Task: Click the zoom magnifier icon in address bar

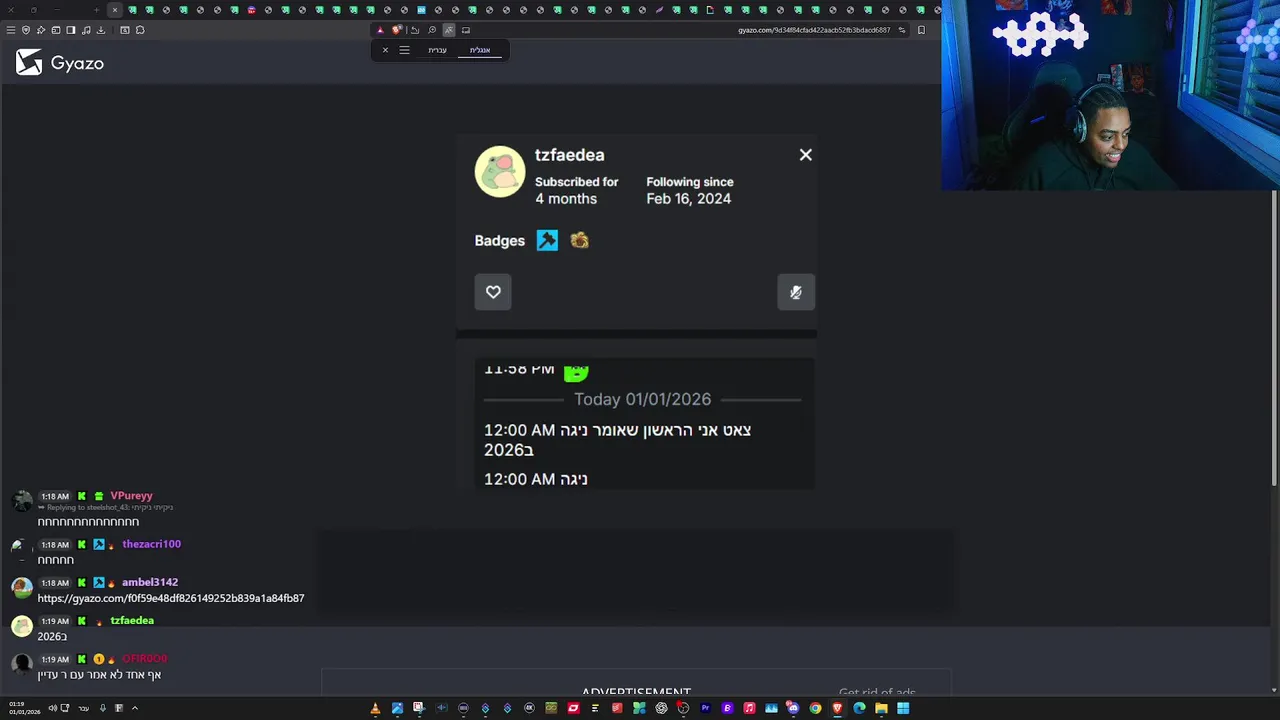Action: click(432, 30)
